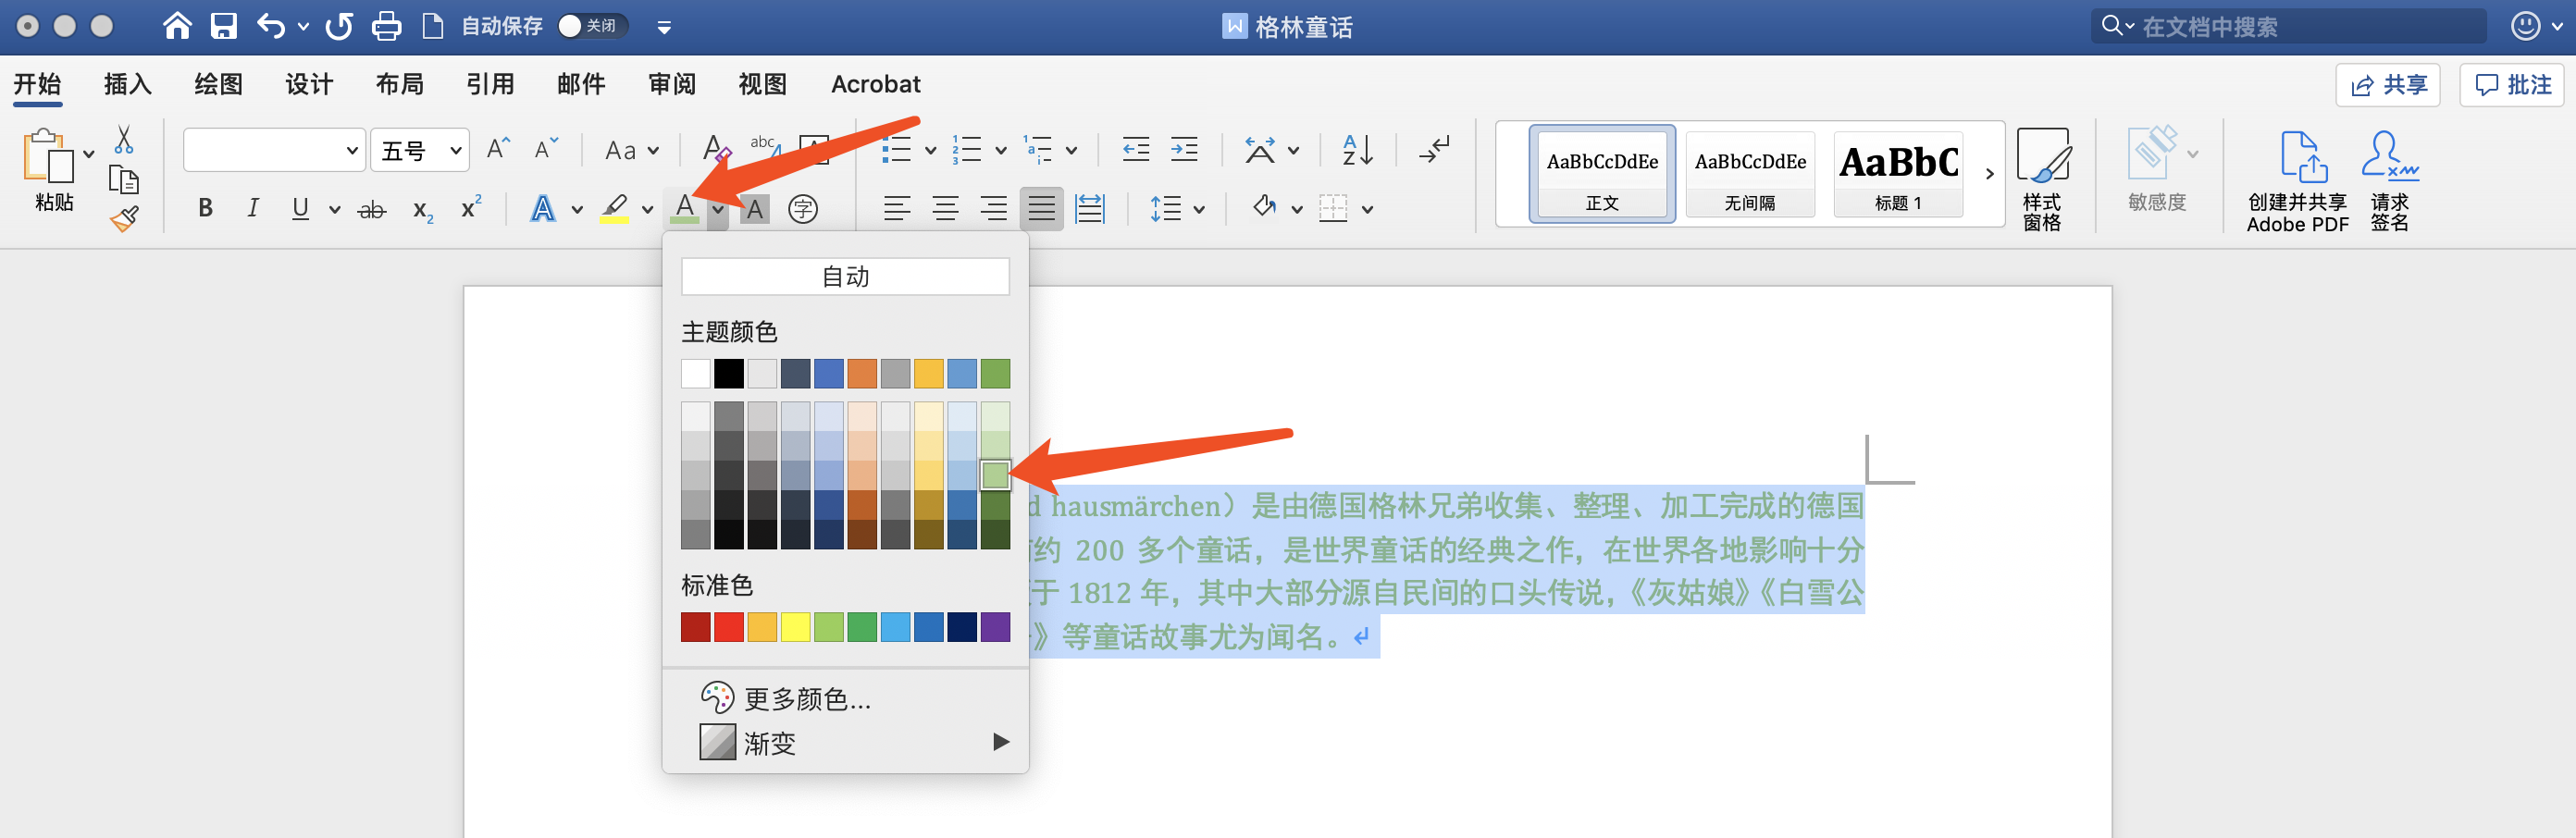This screenshot has width=2576, height=838.
Task: Open the Review (审阅) tab
Action: point(671,84)
